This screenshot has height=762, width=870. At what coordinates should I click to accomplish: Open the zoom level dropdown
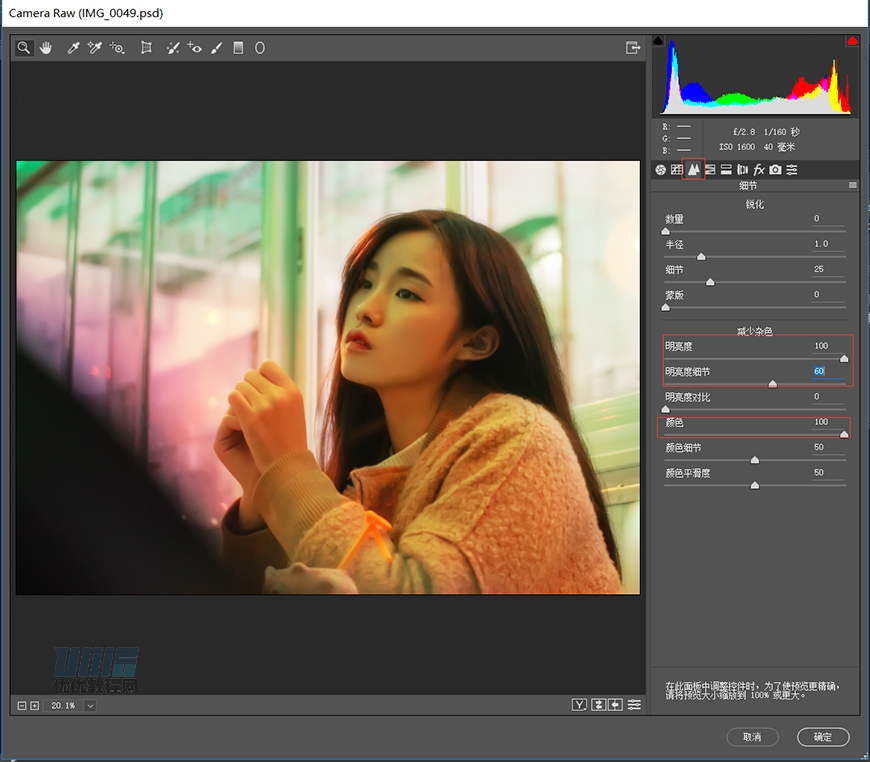coord(90,706)
